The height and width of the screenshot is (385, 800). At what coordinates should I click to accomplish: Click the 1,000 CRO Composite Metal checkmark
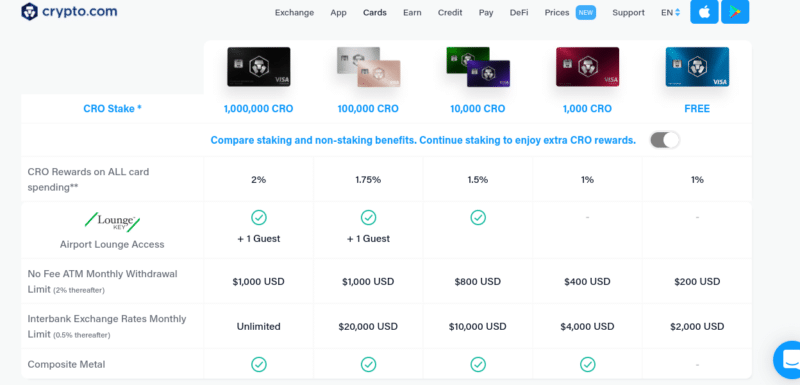point(587,364)
